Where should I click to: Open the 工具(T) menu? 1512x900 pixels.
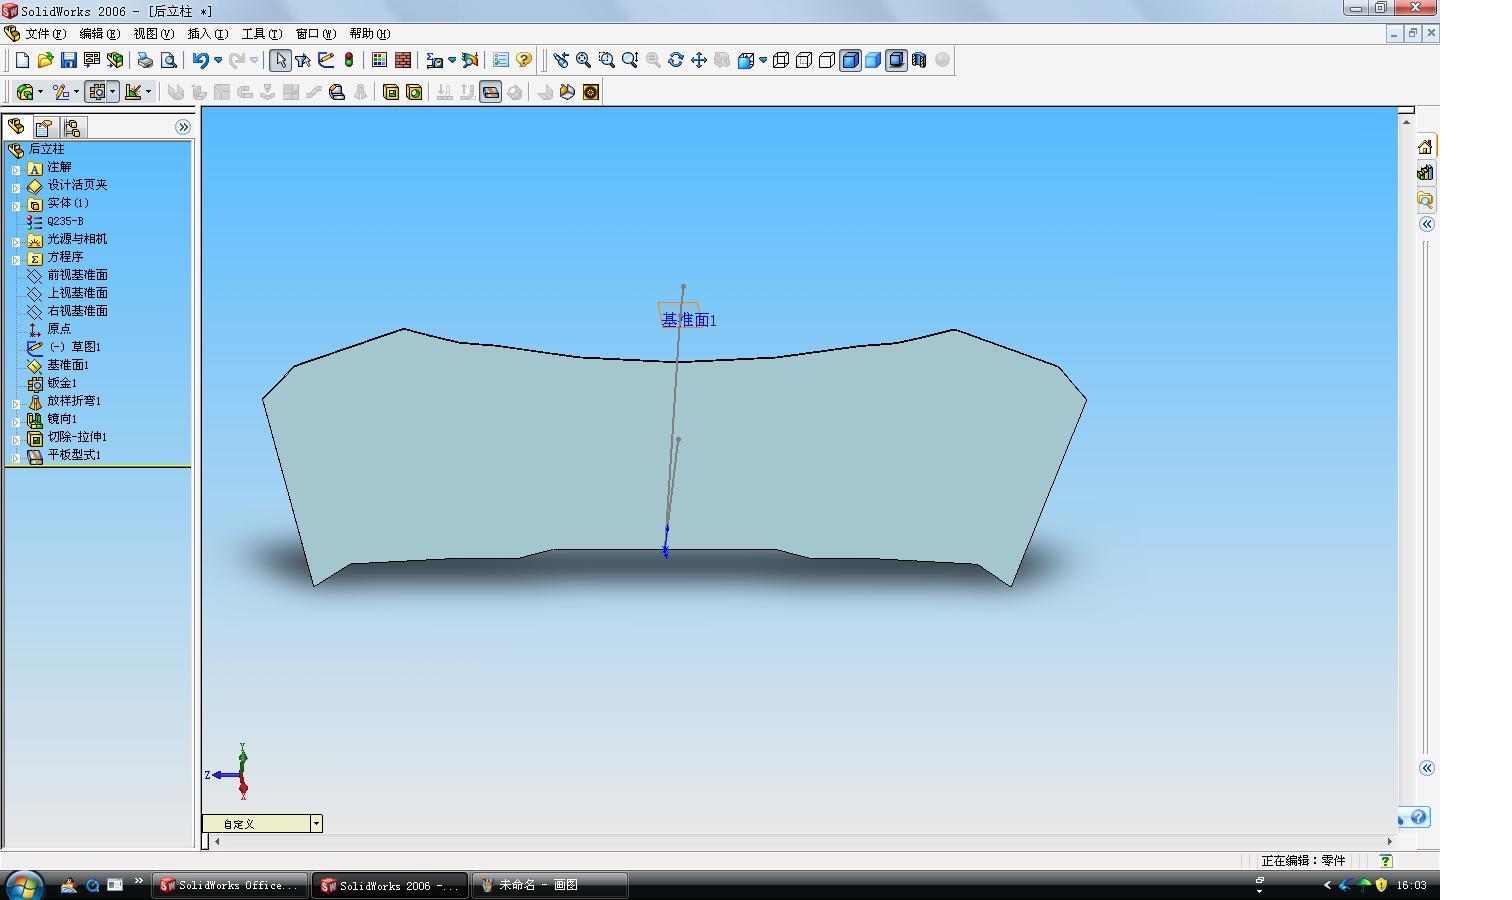pos(261,34)
